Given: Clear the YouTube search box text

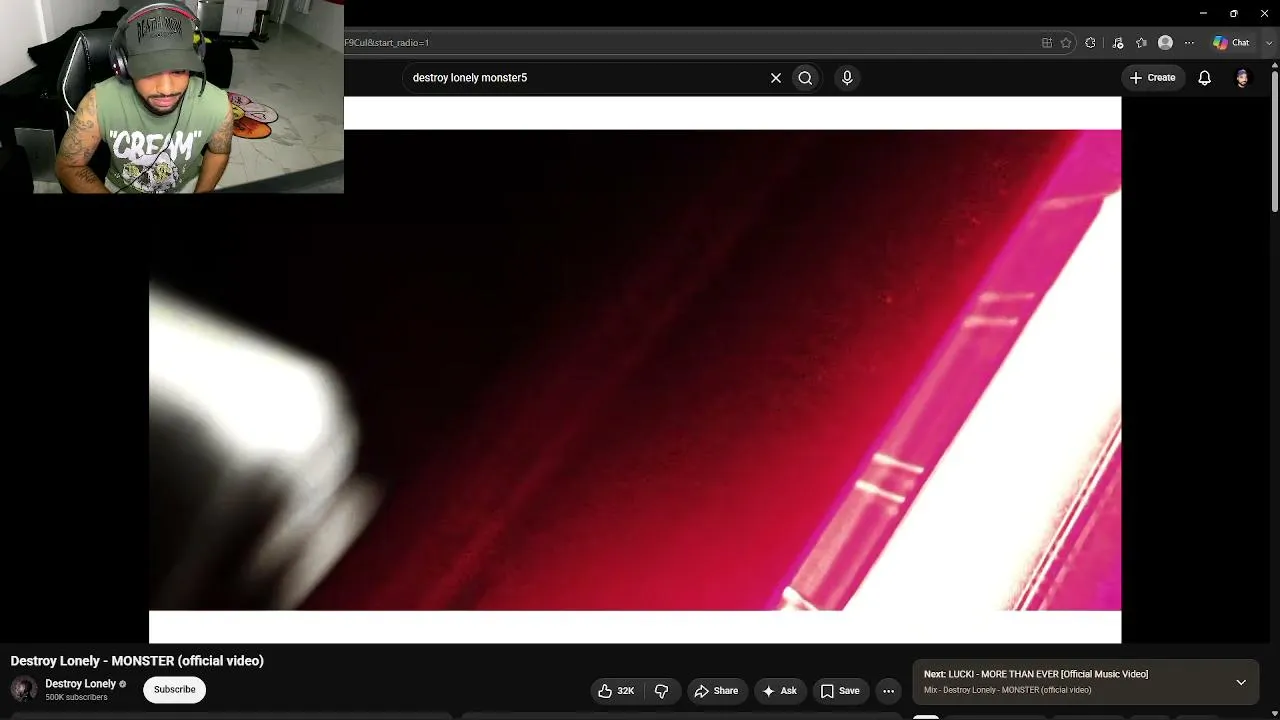Looking at the screenshot, I should [775, 78].
